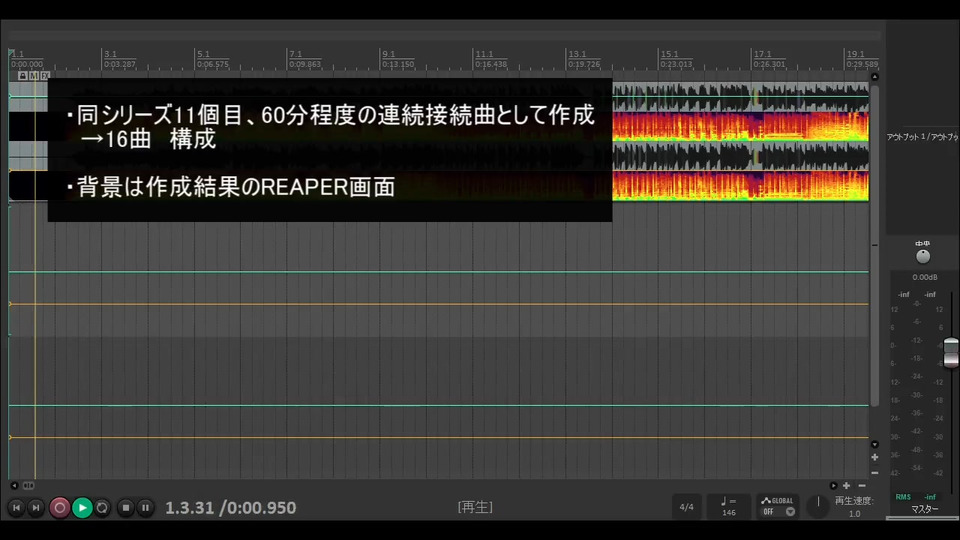The width and height of the screenshot is (960, 540).
Task: Stop playback with the Stop button
Action: point(126,508)
